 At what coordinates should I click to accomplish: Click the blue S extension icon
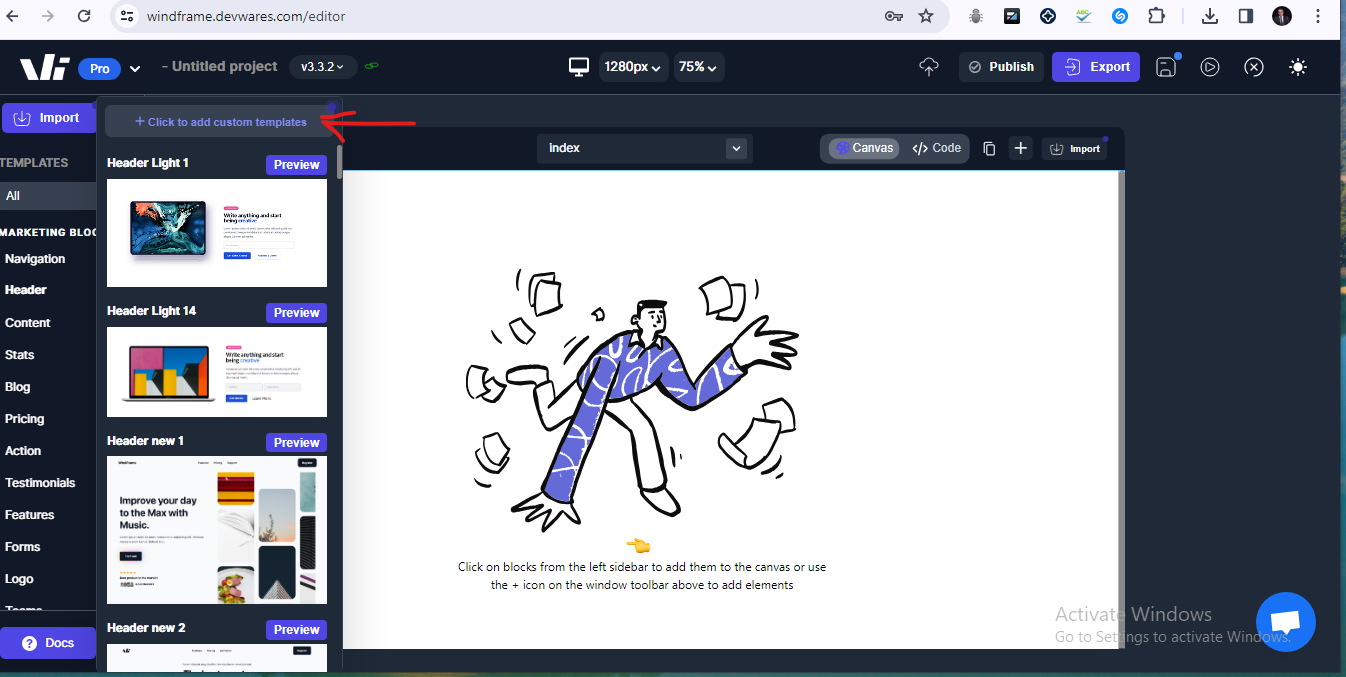click(x=1121, y=16)
